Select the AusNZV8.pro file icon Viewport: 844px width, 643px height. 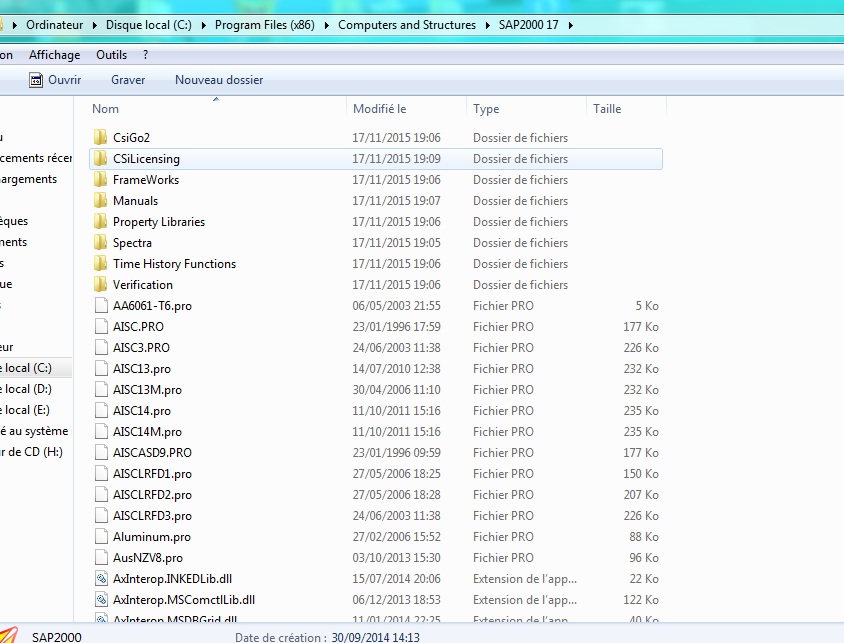click(x=101, y=557)
